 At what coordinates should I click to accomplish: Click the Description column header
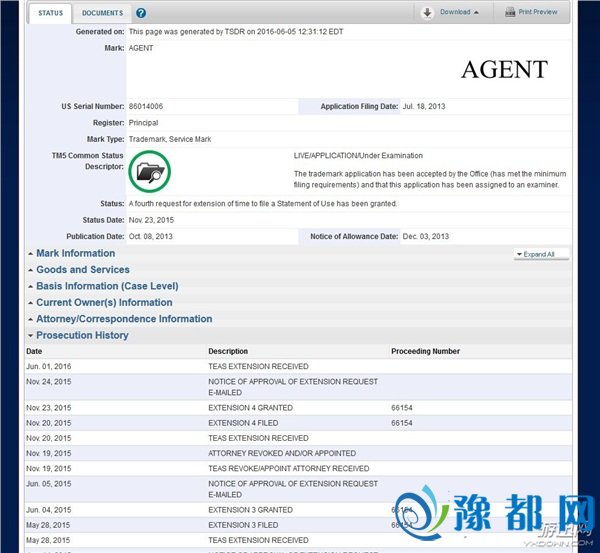point(228,351)
